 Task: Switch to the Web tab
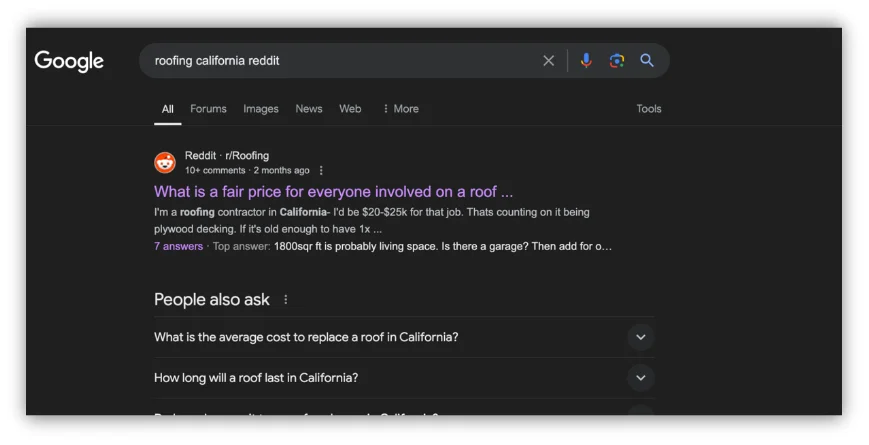tap(350, 109)
